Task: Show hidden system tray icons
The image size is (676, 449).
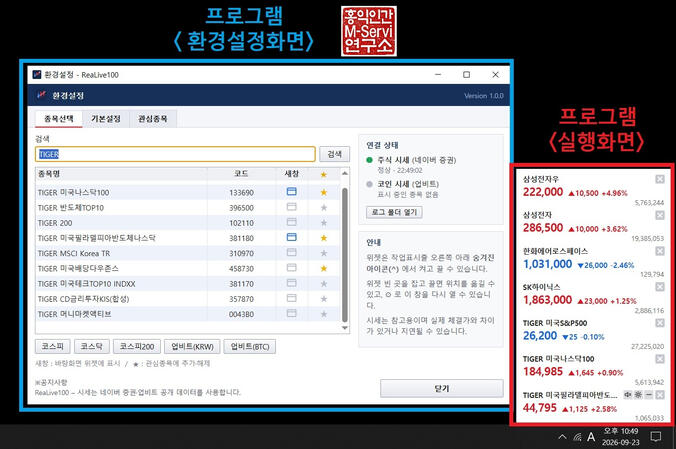Action: pyautogui.click(x=562, y=437)
